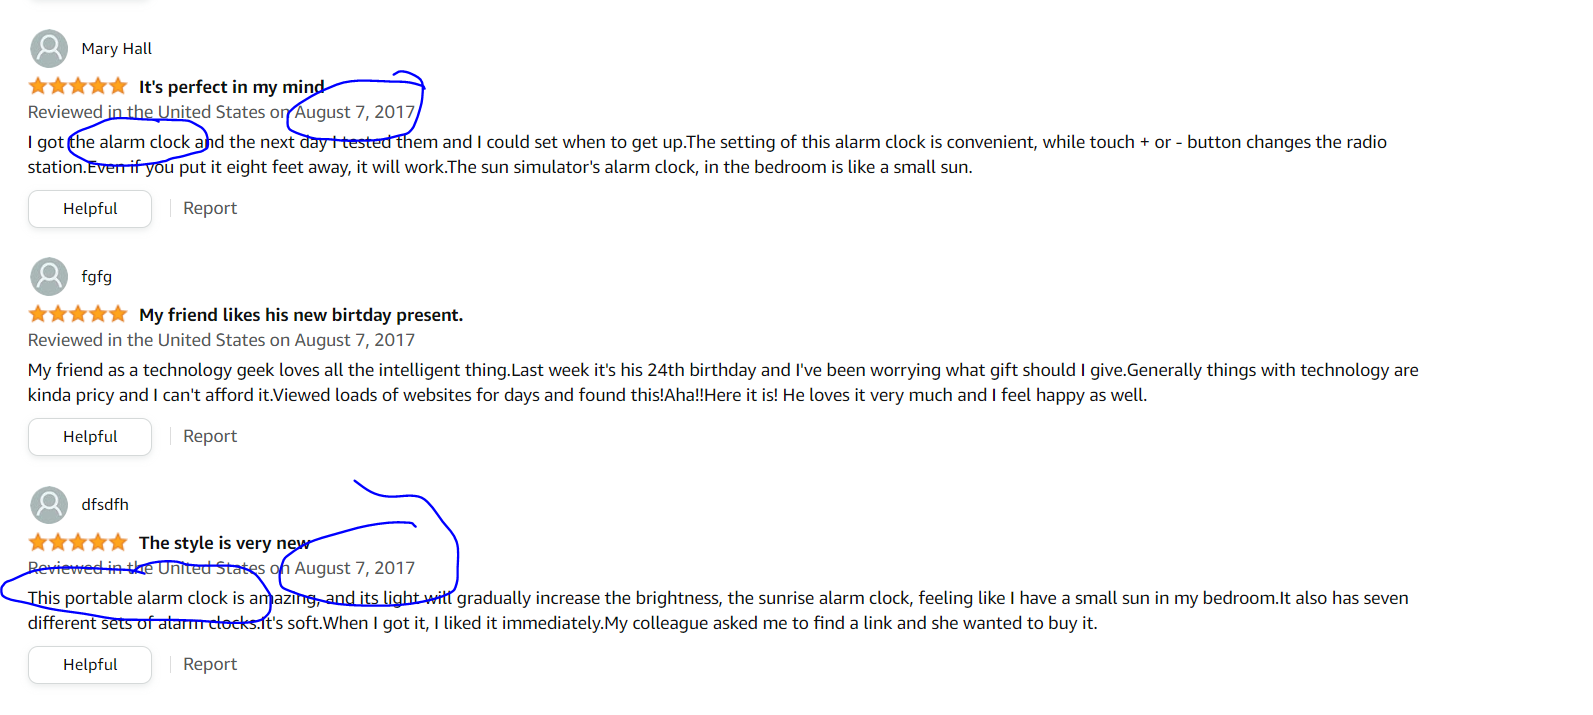
Task: Report dfsdfh's review
Action: tap(210, 664)
